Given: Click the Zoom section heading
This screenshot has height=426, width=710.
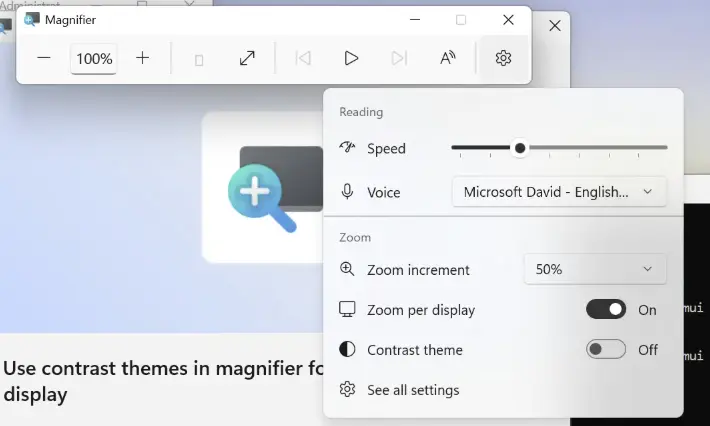Looking at the screenshot, I should pyautogui.click(x=355, y=238).
